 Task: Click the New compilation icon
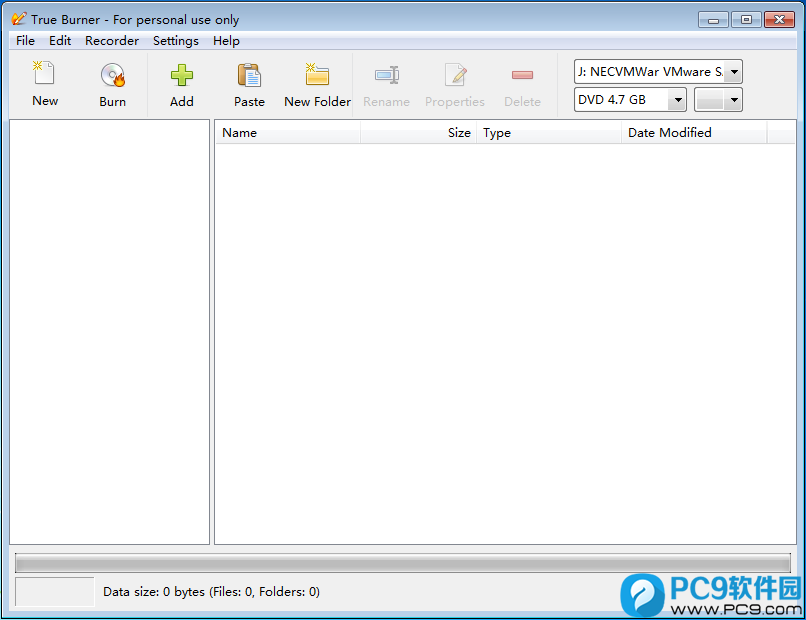[44, 74]
